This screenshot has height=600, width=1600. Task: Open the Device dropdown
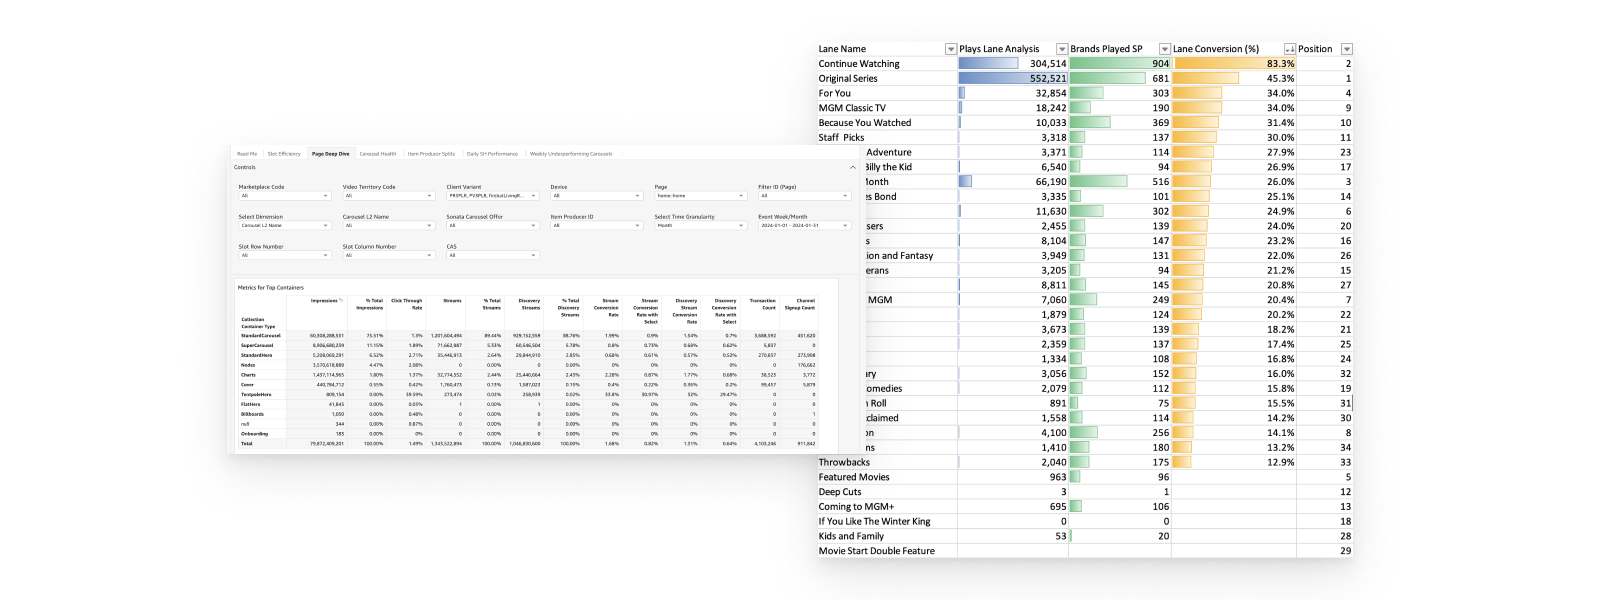point(596,196)
